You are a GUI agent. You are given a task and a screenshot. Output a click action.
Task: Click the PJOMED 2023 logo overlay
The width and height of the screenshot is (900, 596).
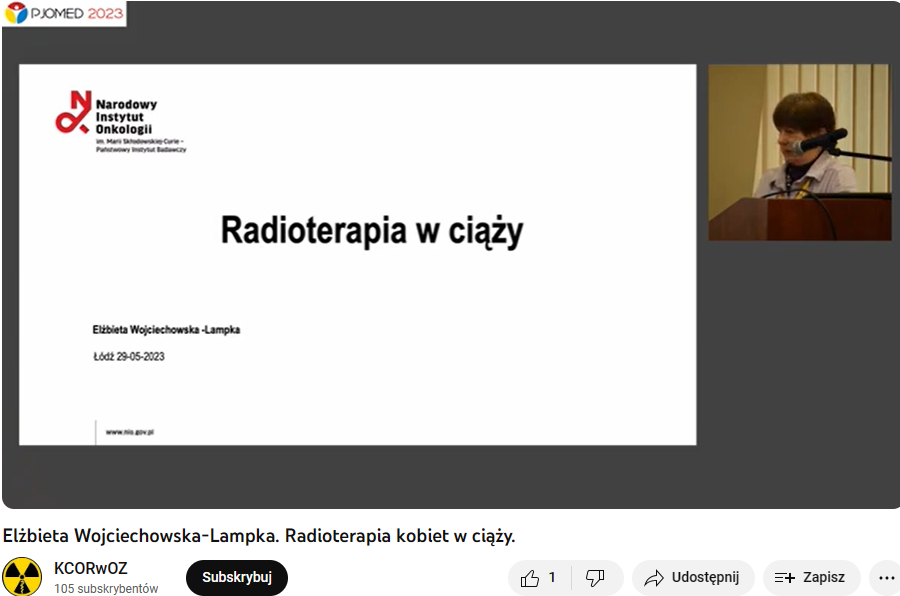(x=64, y=13)
